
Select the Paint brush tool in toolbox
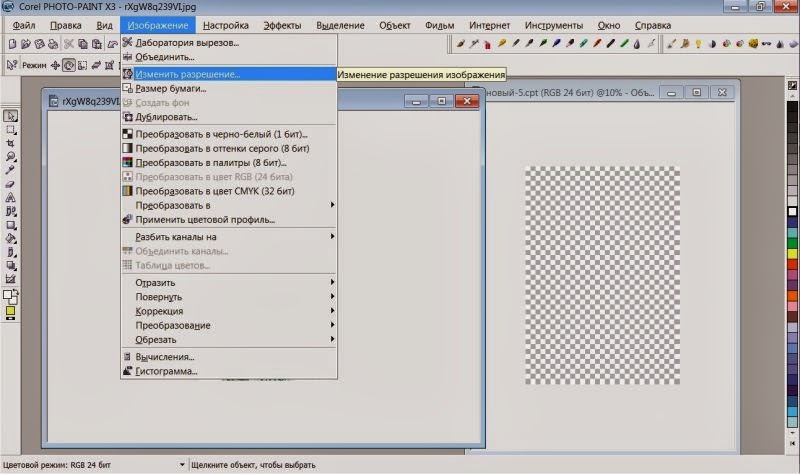[x=10, y=252]
